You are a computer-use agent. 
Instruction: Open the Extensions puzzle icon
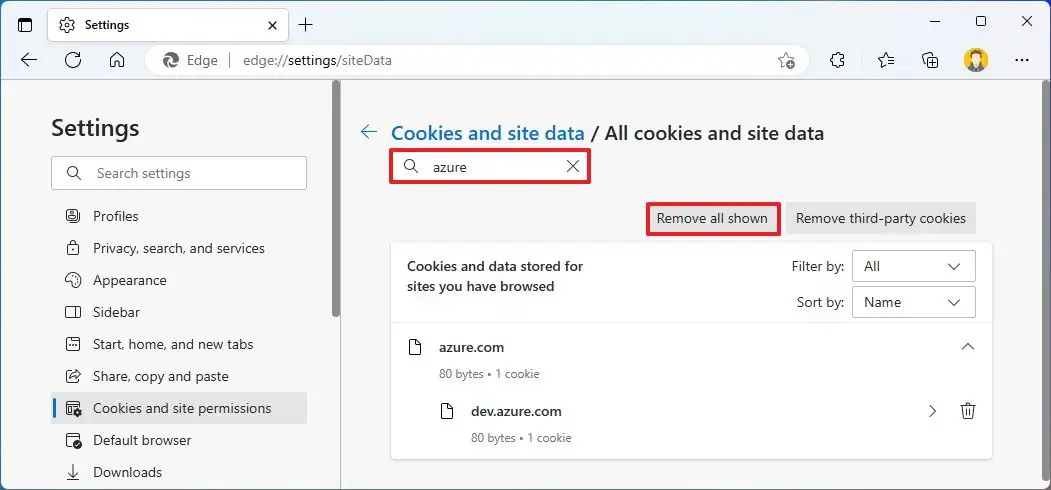point(837,60)
